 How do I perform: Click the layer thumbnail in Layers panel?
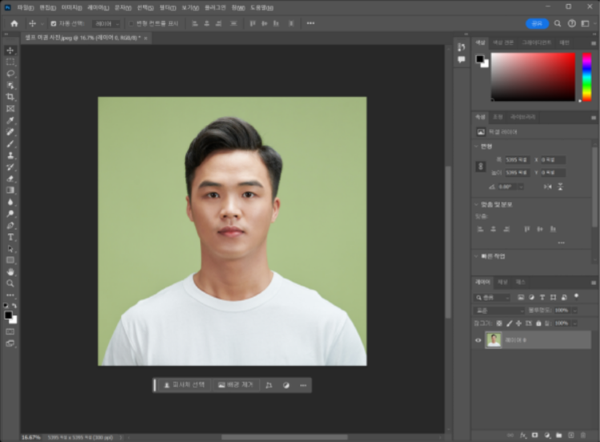click(495, 340)
